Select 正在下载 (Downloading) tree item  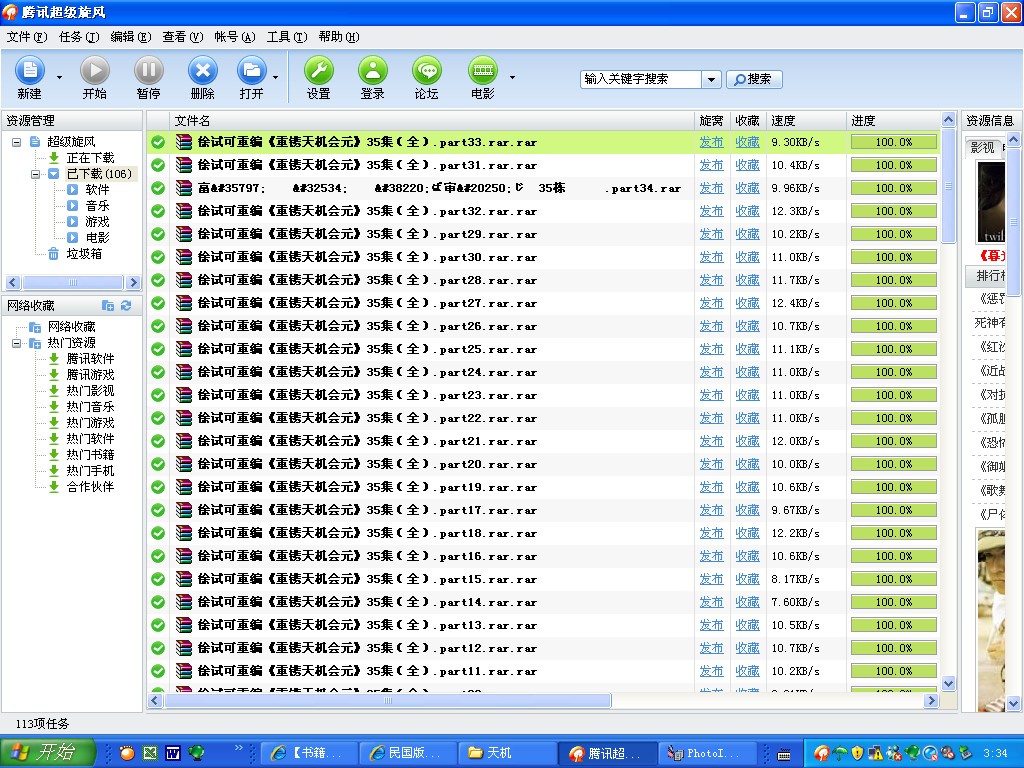pyautogui.click(x=90, y=157)
